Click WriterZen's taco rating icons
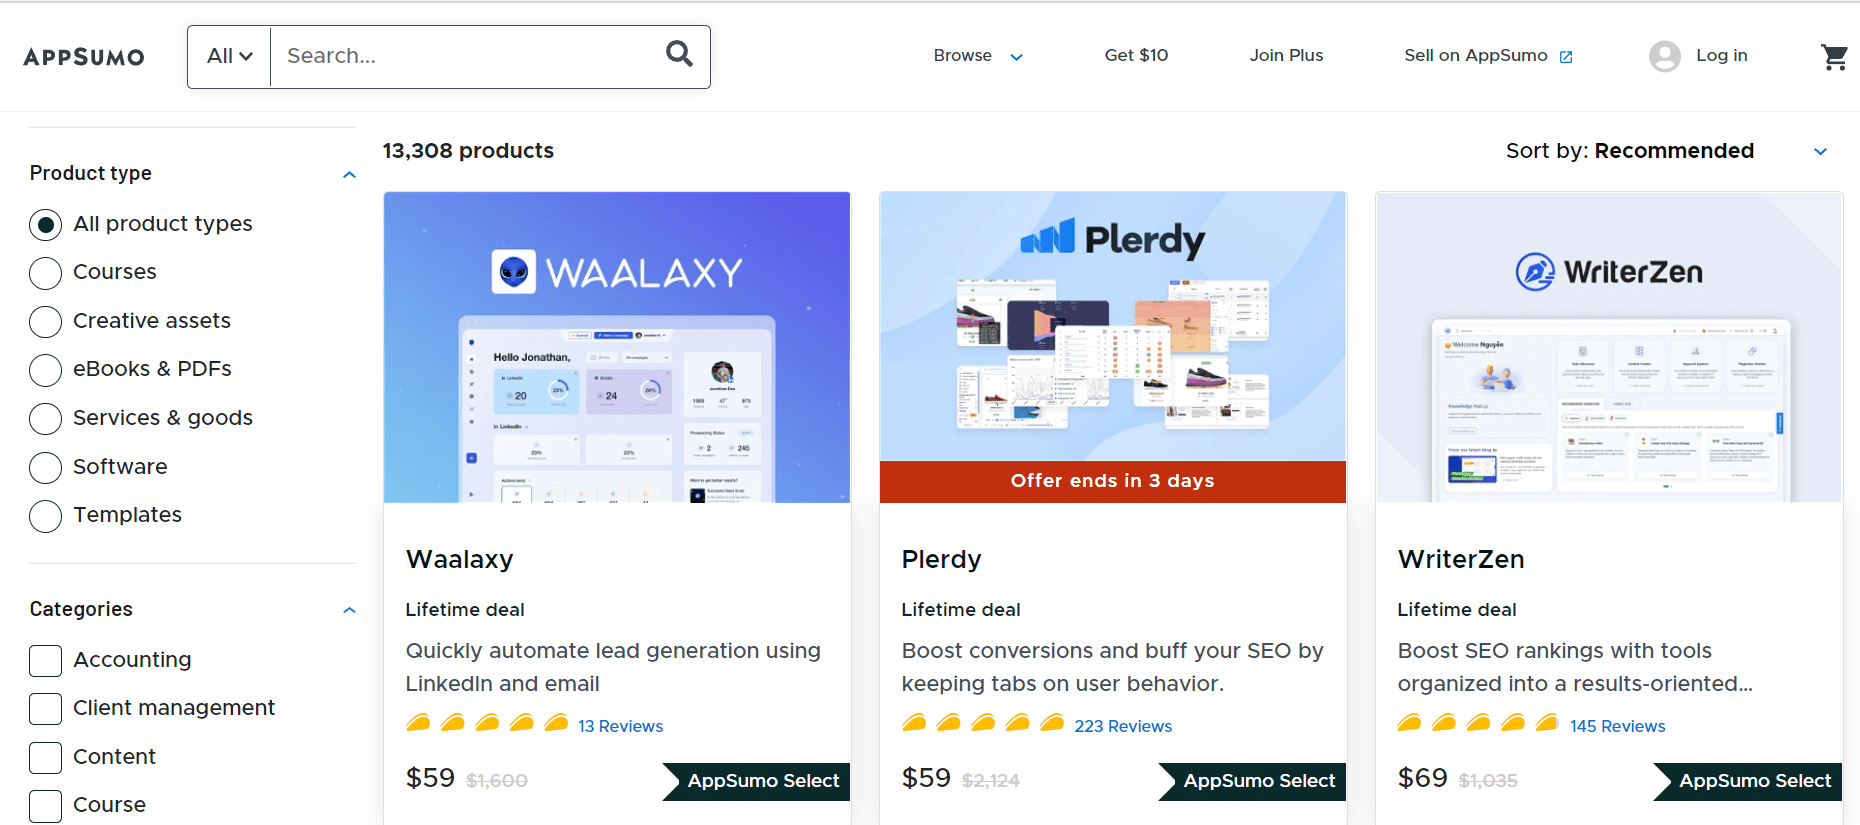 pyautogui.click(x=1478, y=723)
